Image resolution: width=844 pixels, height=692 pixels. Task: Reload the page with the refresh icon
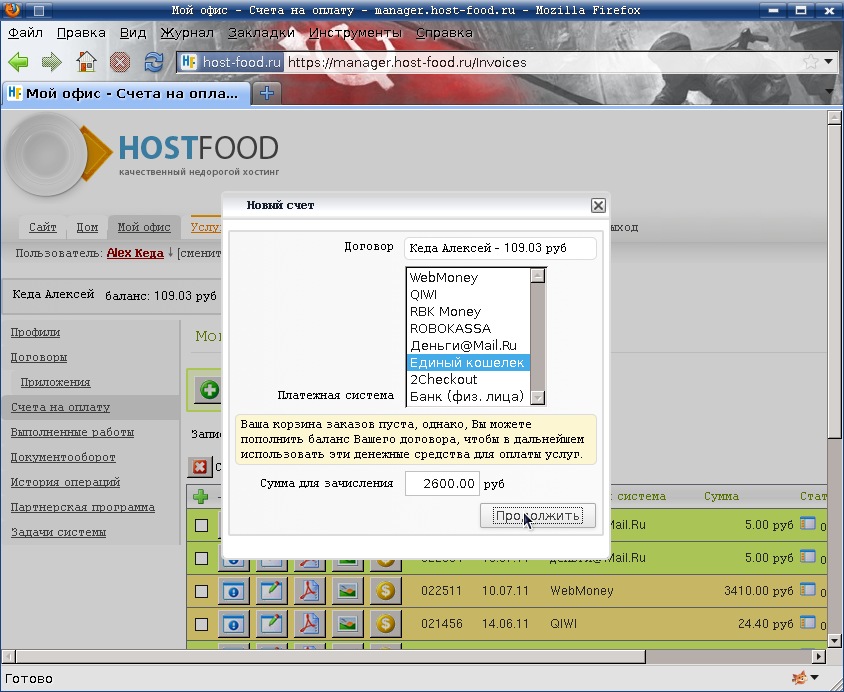click(153, 62)
